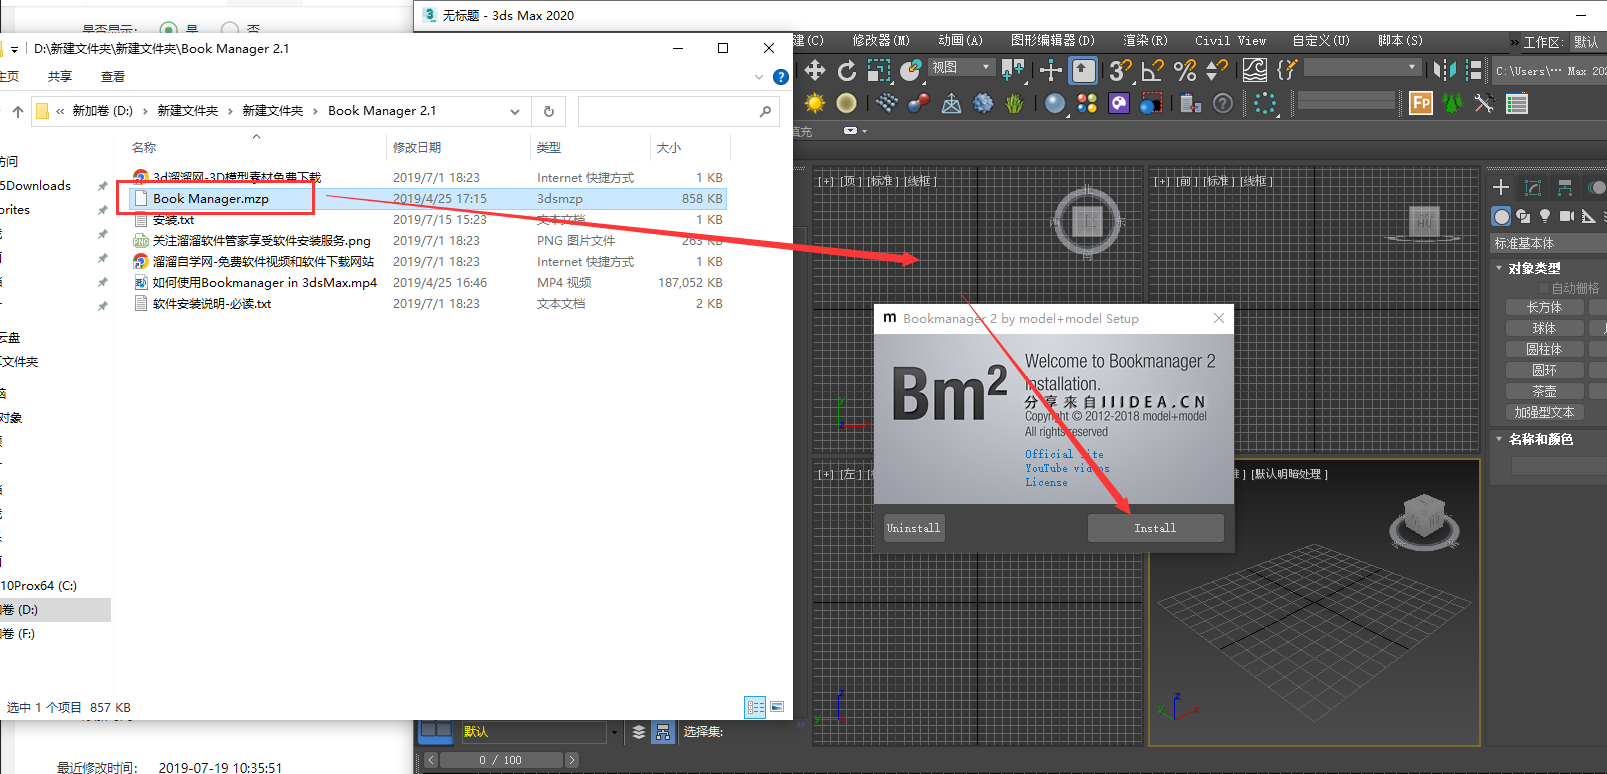Open the 视图 reference coordinate dropdown

pos(961,67)
